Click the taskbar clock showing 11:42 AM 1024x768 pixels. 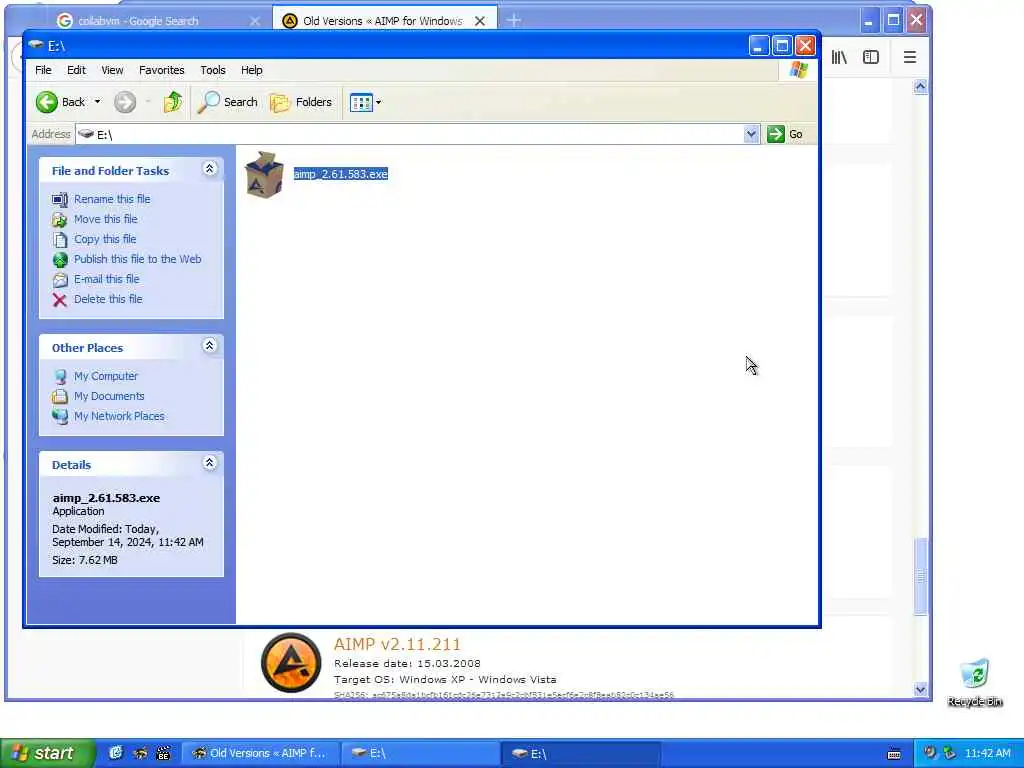(x=987, y=753)
